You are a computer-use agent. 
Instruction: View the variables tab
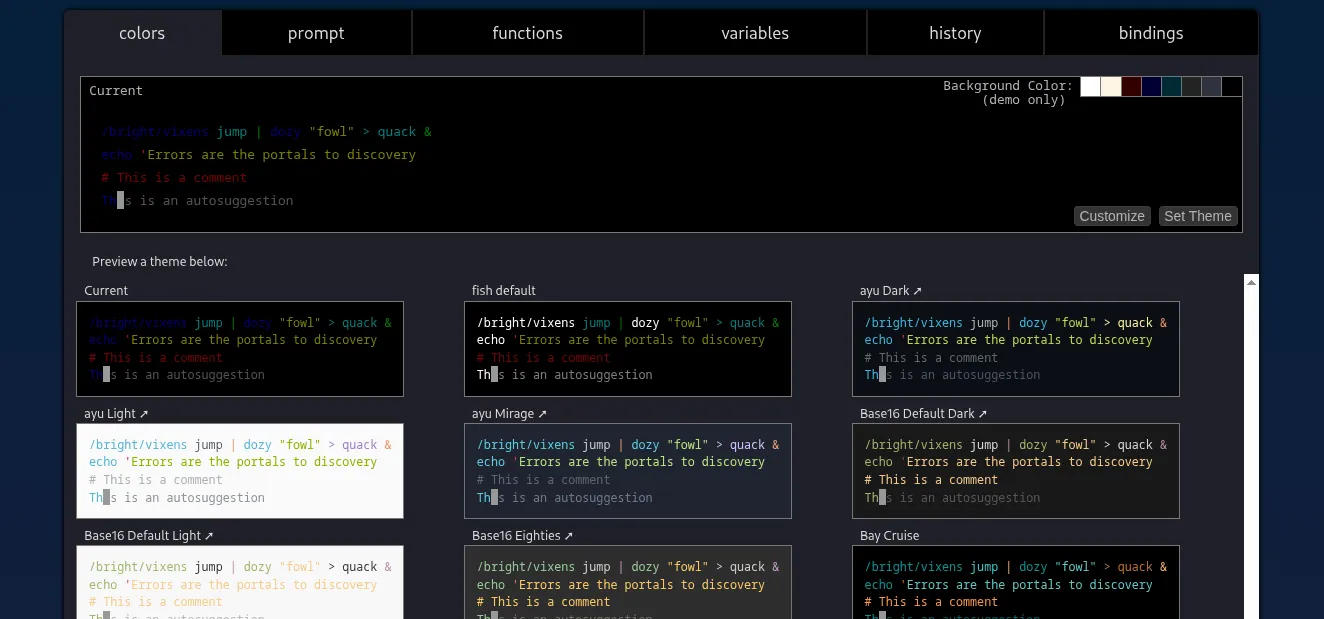(x=755, y=32)
